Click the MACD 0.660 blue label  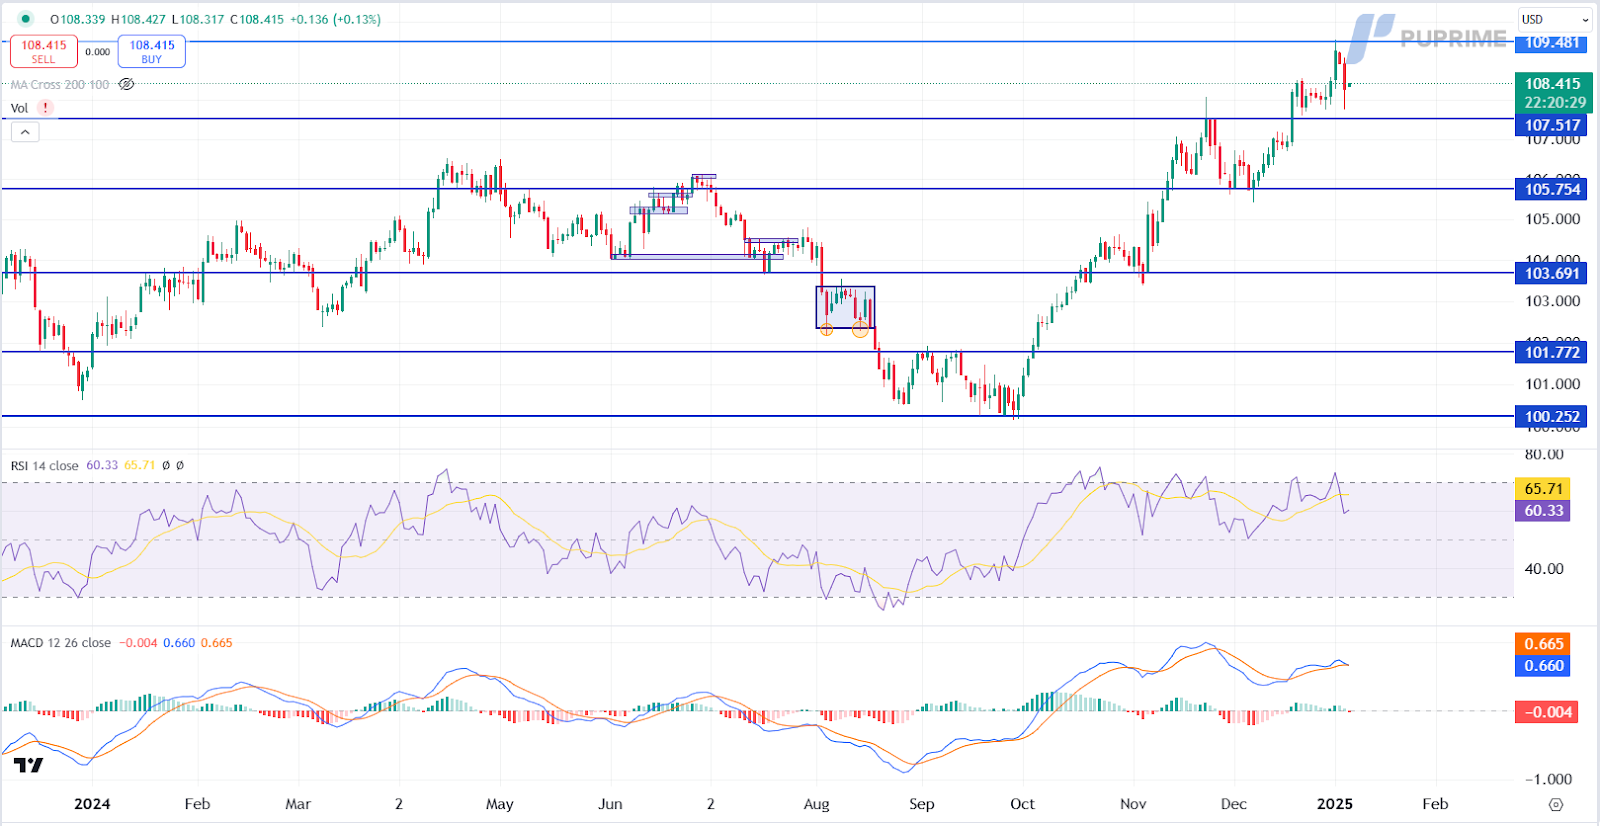(x=1543, y=666)
